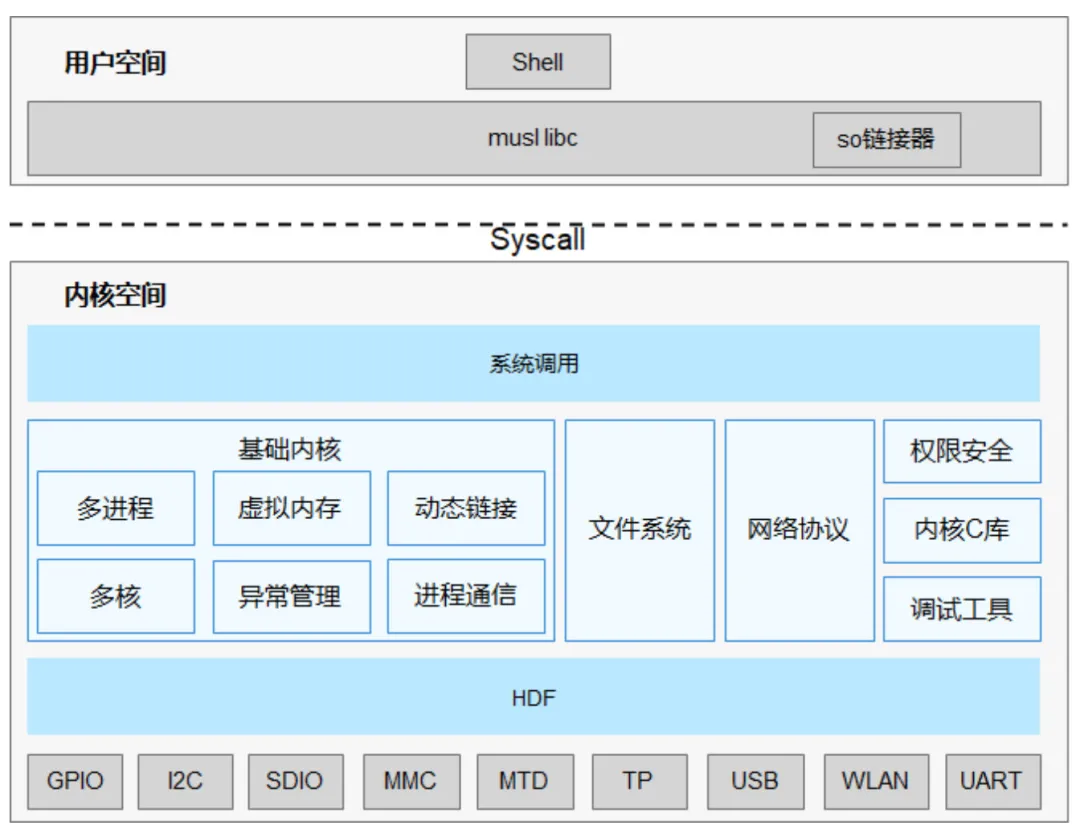Open the 文件系统 column

640,531
